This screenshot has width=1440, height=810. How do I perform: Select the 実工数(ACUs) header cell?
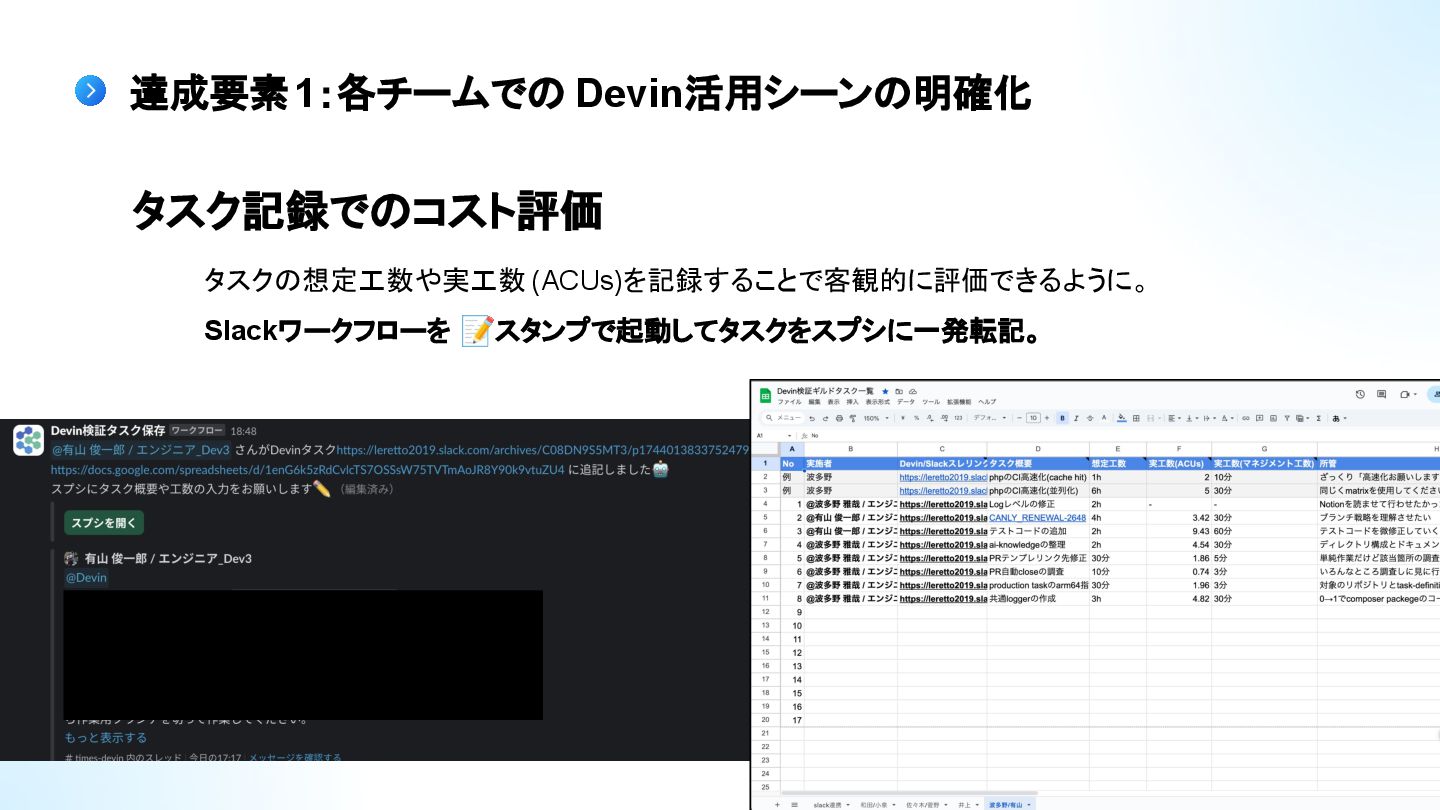(x=1179, y=463)
